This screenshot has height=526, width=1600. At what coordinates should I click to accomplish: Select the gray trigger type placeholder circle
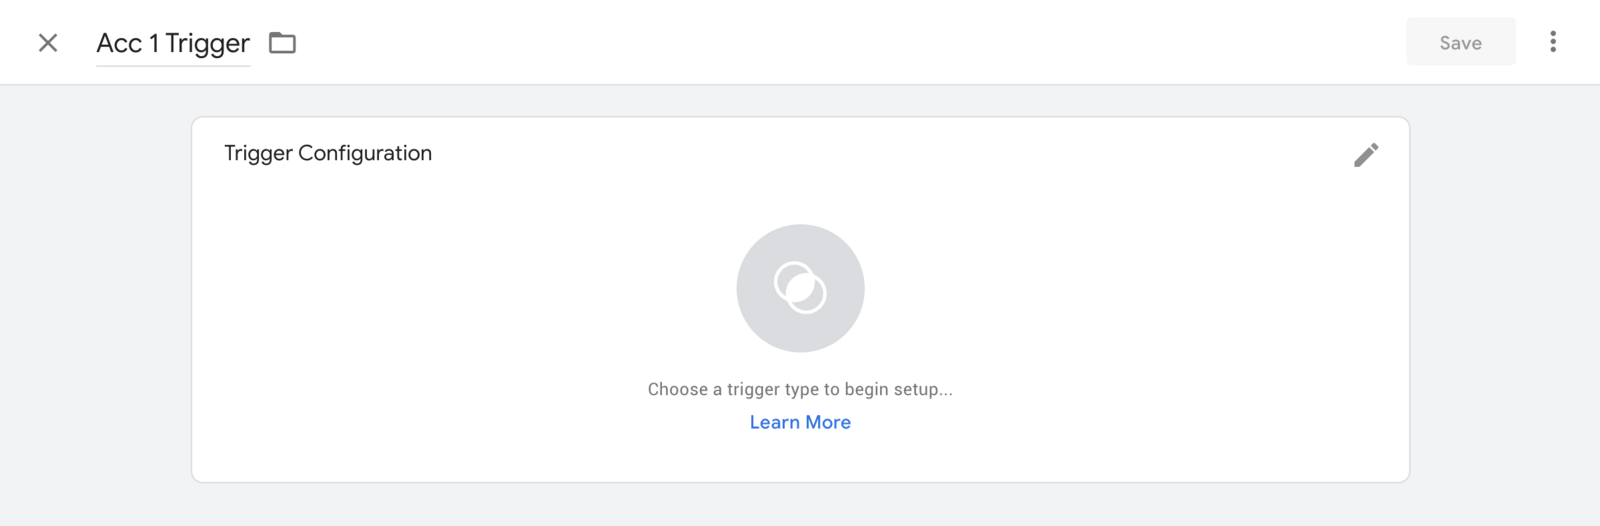pyautogui.click(x=800, y=288)
